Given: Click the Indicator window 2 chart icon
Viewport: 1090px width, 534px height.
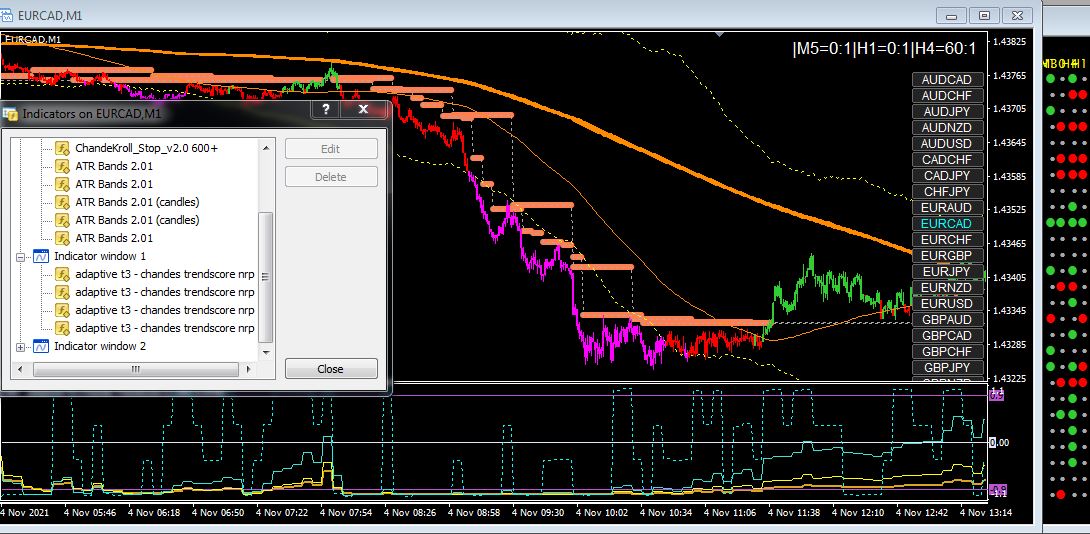Looking at the screenshot, I should pos(41,346).
